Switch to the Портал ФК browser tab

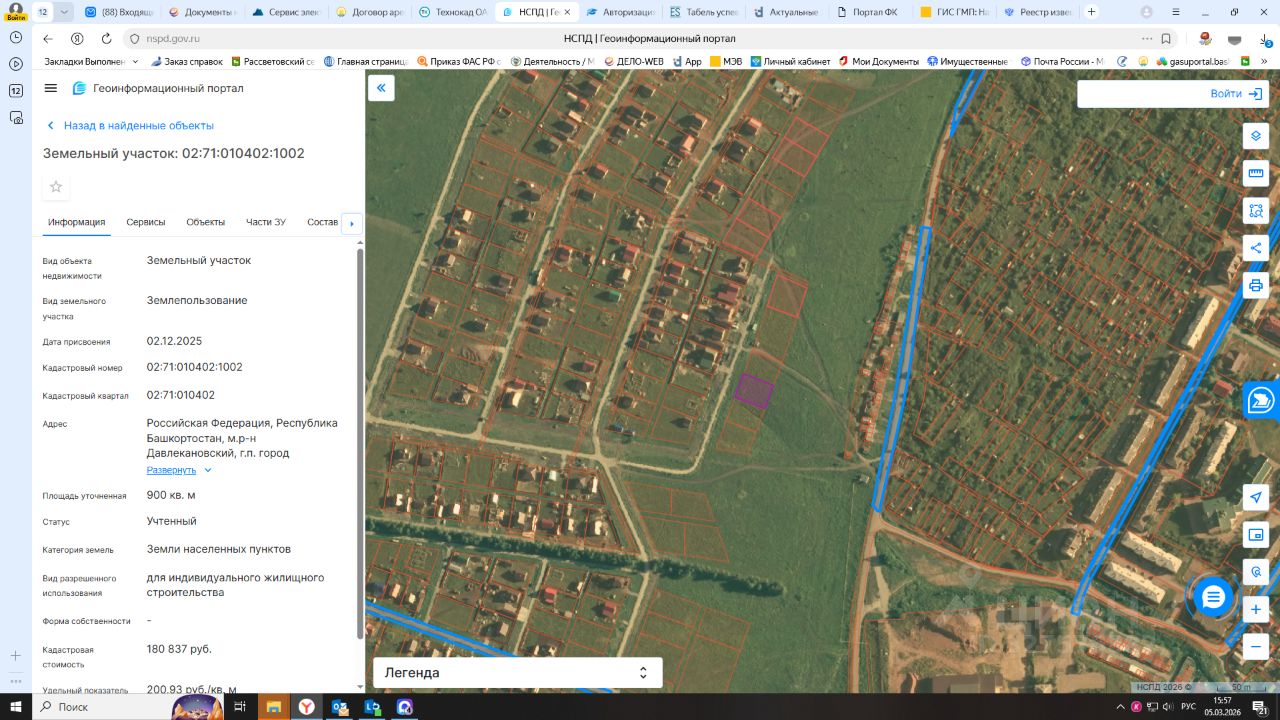[x=868, y=12]
